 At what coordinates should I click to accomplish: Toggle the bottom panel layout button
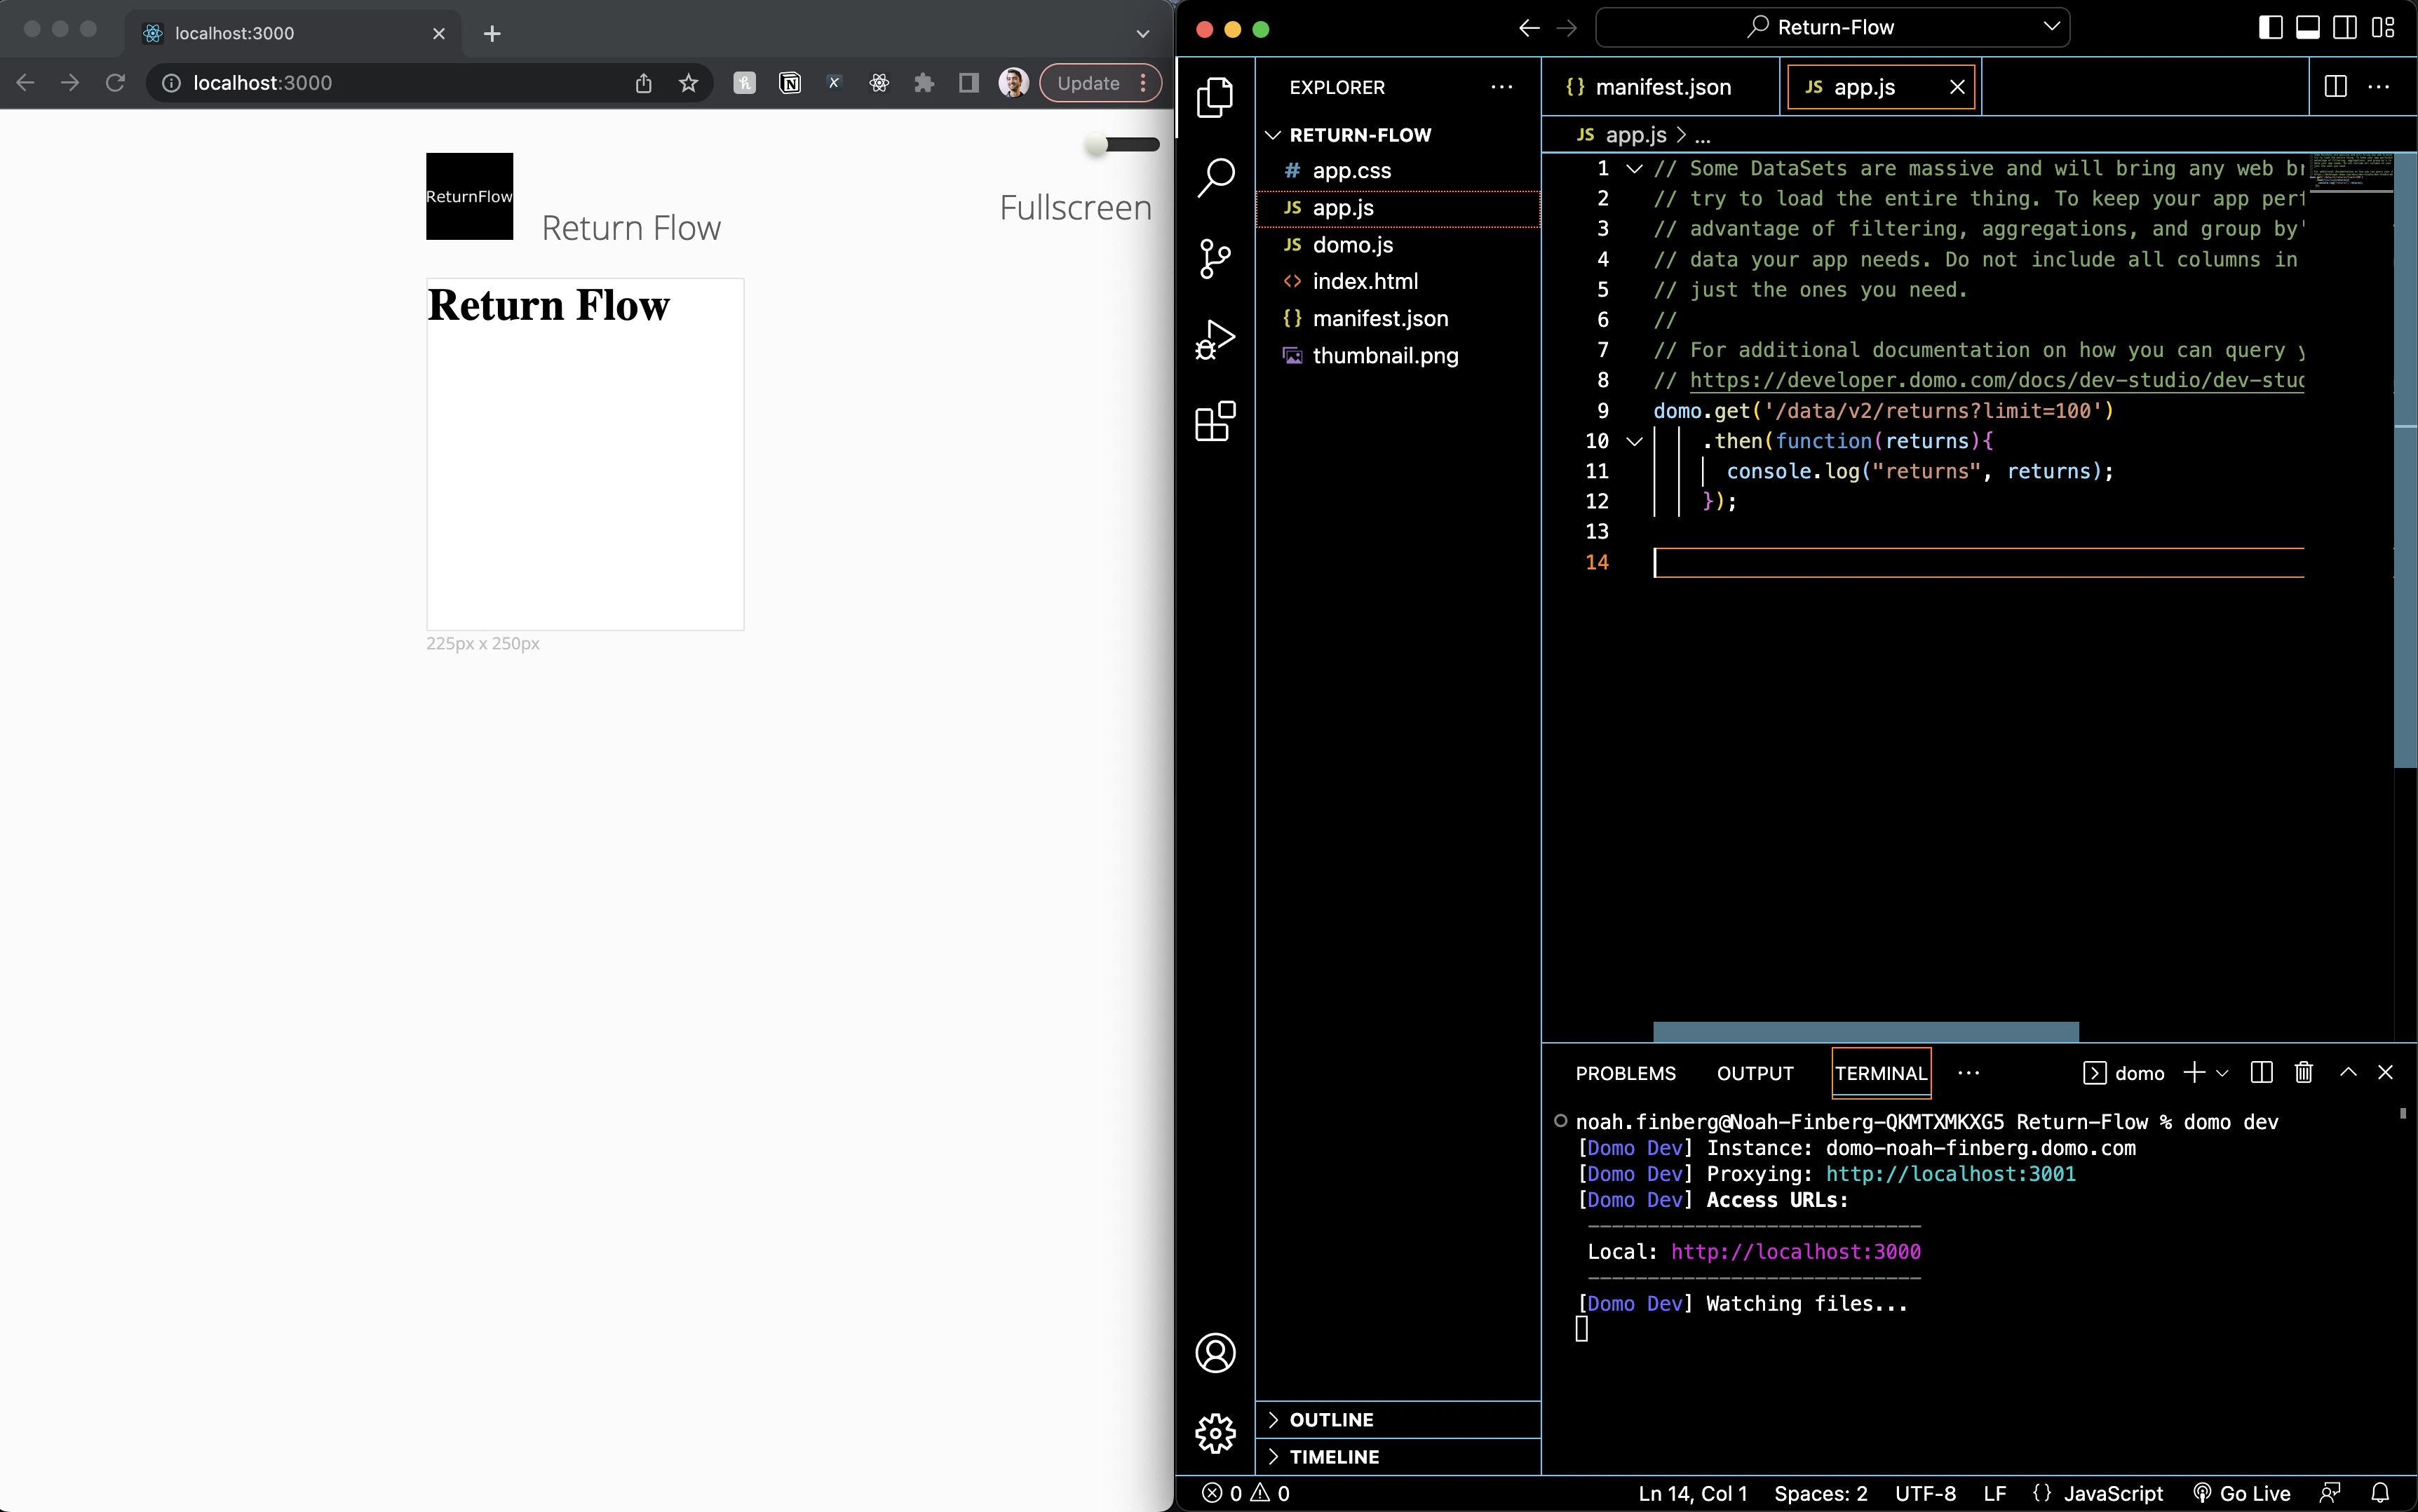coord(2308,28)
